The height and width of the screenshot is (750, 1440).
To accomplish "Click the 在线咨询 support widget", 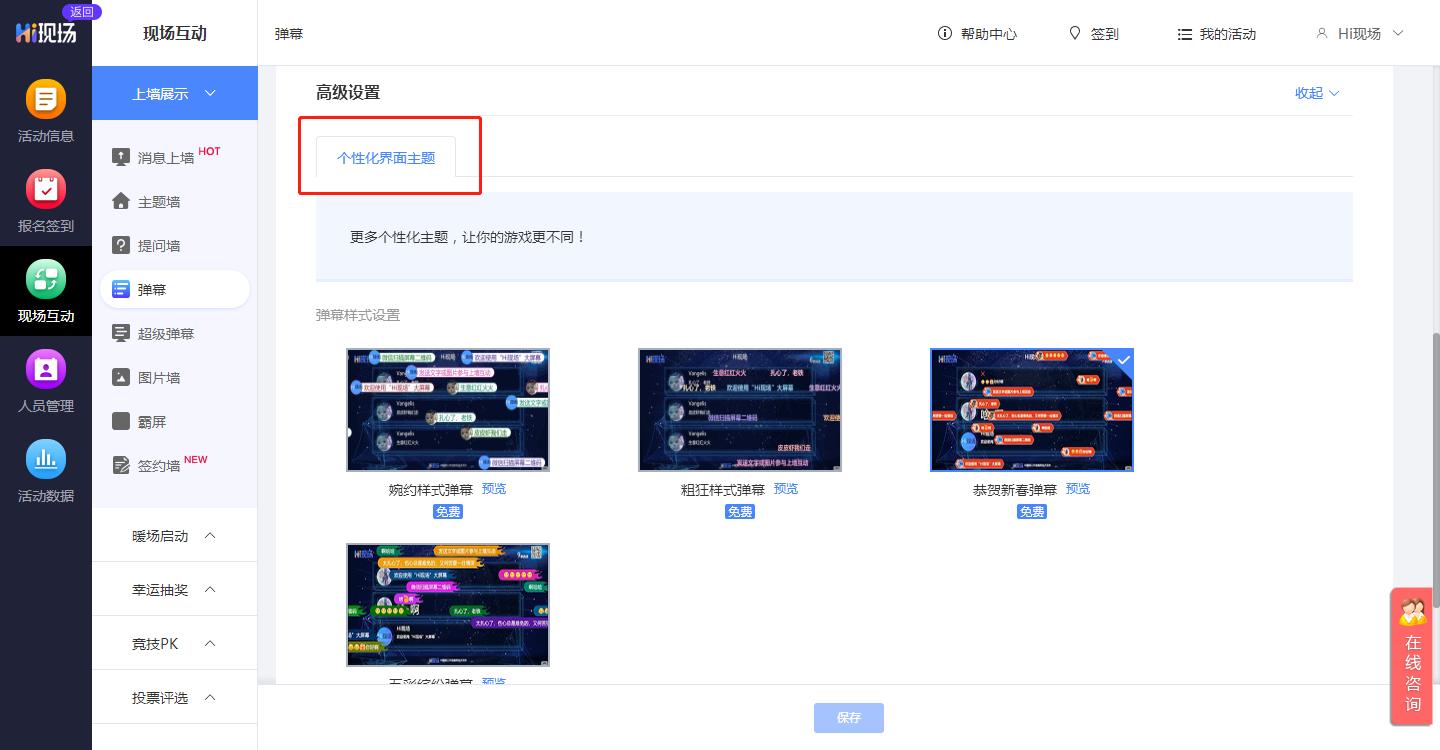I will 1413,657.
